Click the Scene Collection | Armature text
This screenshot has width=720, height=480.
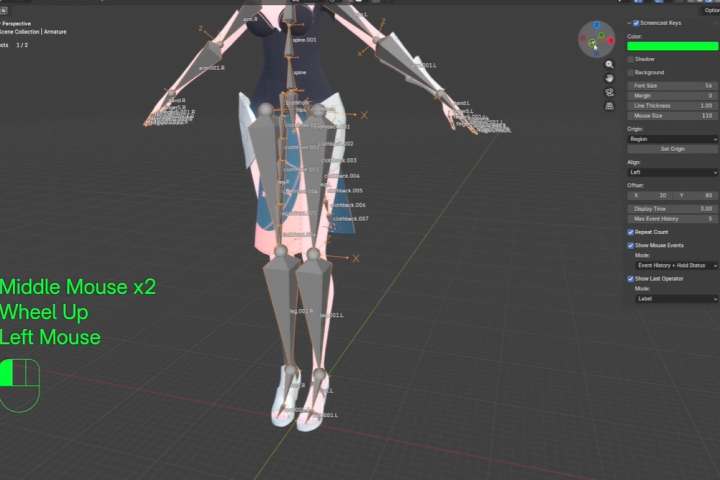coord(33,32)
